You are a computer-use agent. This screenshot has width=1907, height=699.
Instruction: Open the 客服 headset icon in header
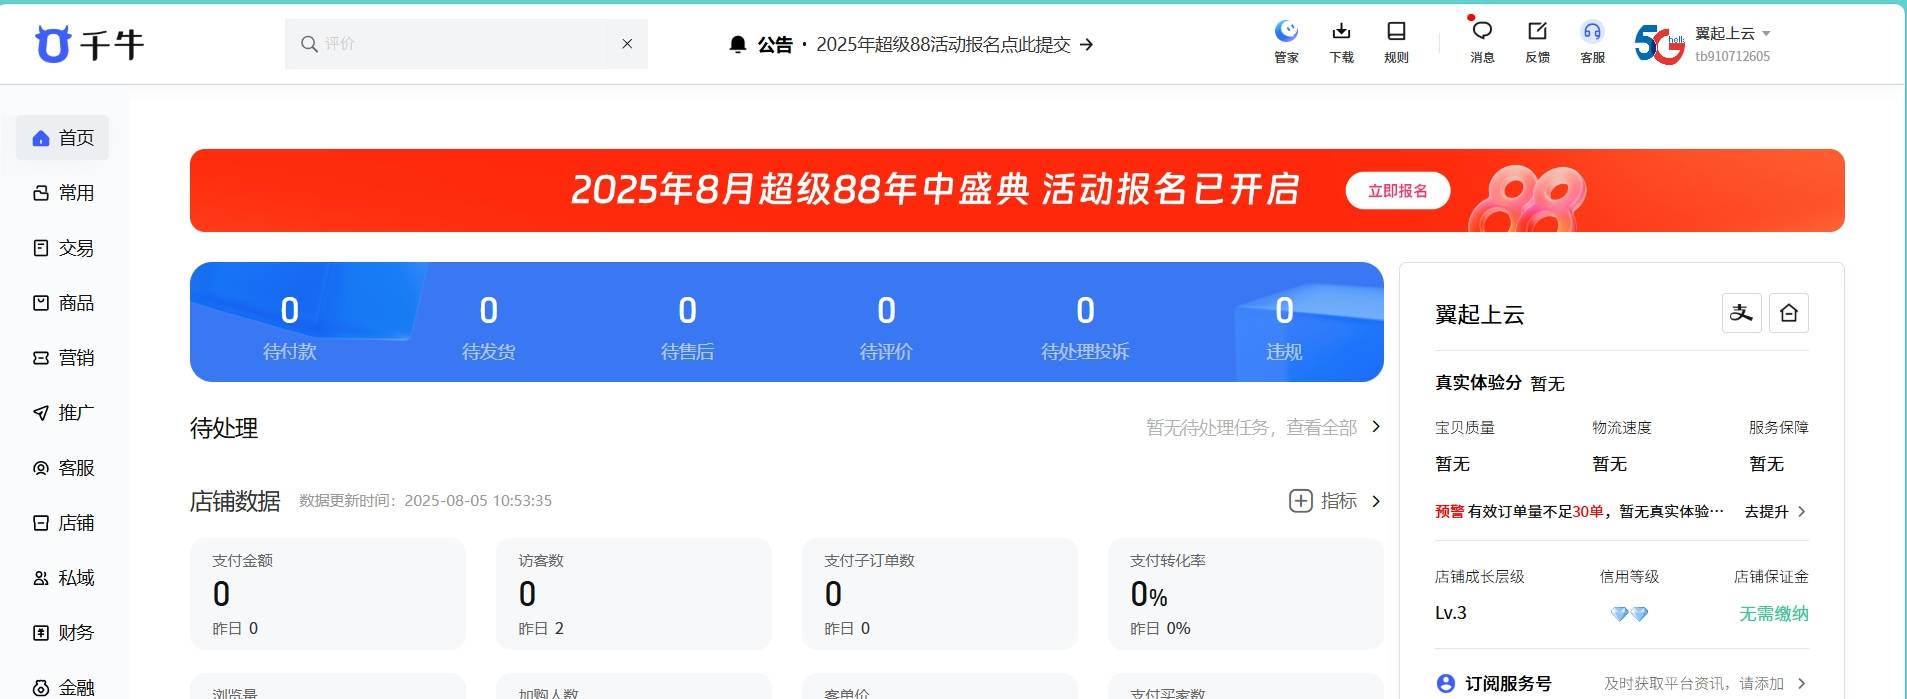pyautogui.click(x=1592, y=32)
